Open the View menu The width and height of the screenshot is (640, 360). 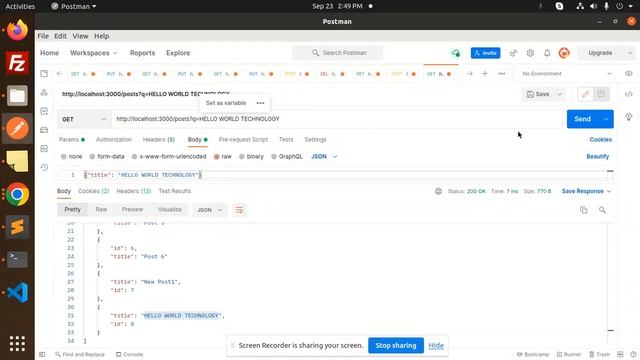coord(80,36)
